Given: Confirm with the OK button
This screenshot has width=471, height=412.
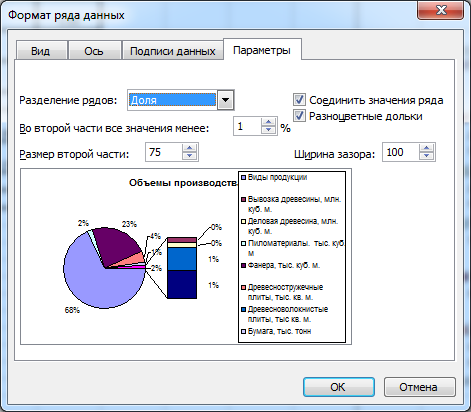Looking at the screenshot, I should pos(339,387).
